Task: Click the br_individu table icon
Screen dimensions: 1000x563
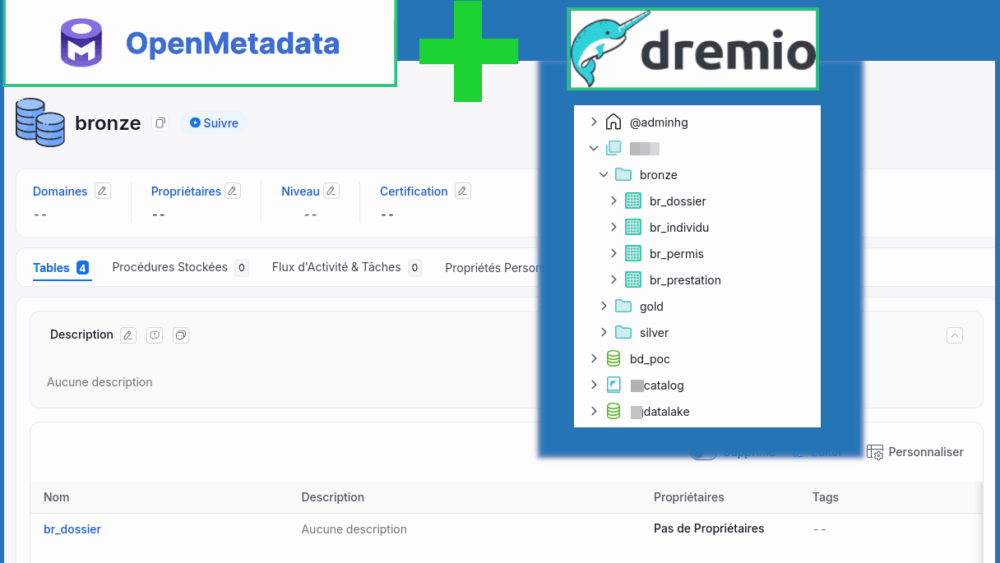Action: pos(633,227)
